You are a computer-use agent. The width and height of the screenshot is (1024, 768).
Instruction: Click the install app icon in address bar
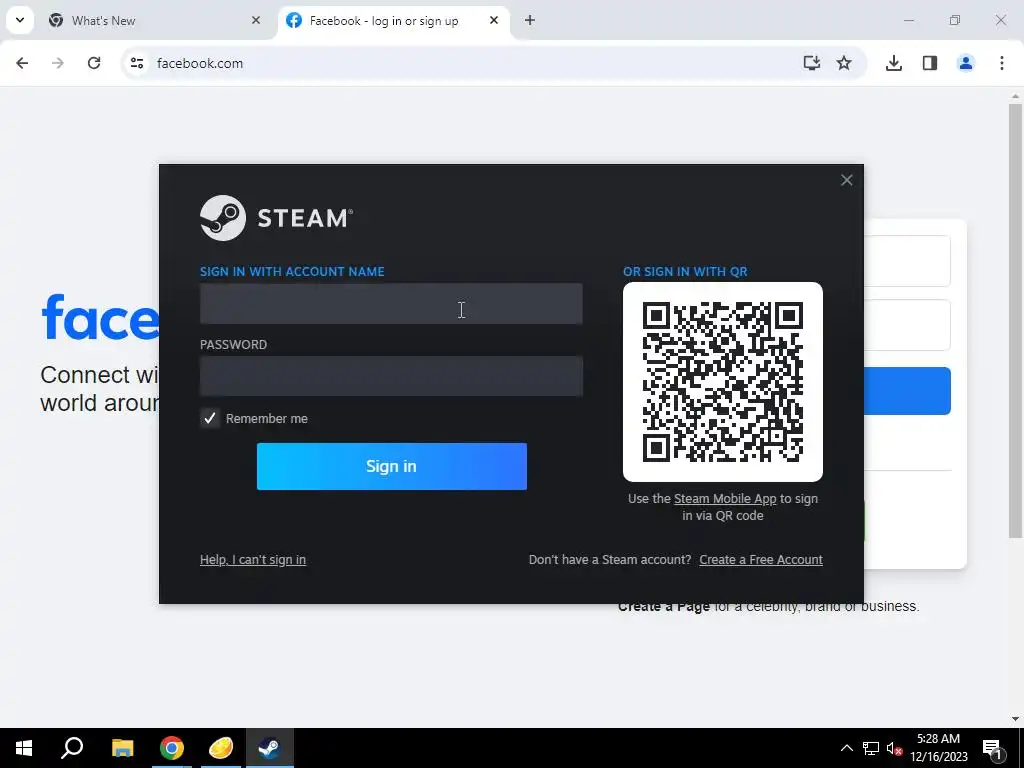click(812, 63)
